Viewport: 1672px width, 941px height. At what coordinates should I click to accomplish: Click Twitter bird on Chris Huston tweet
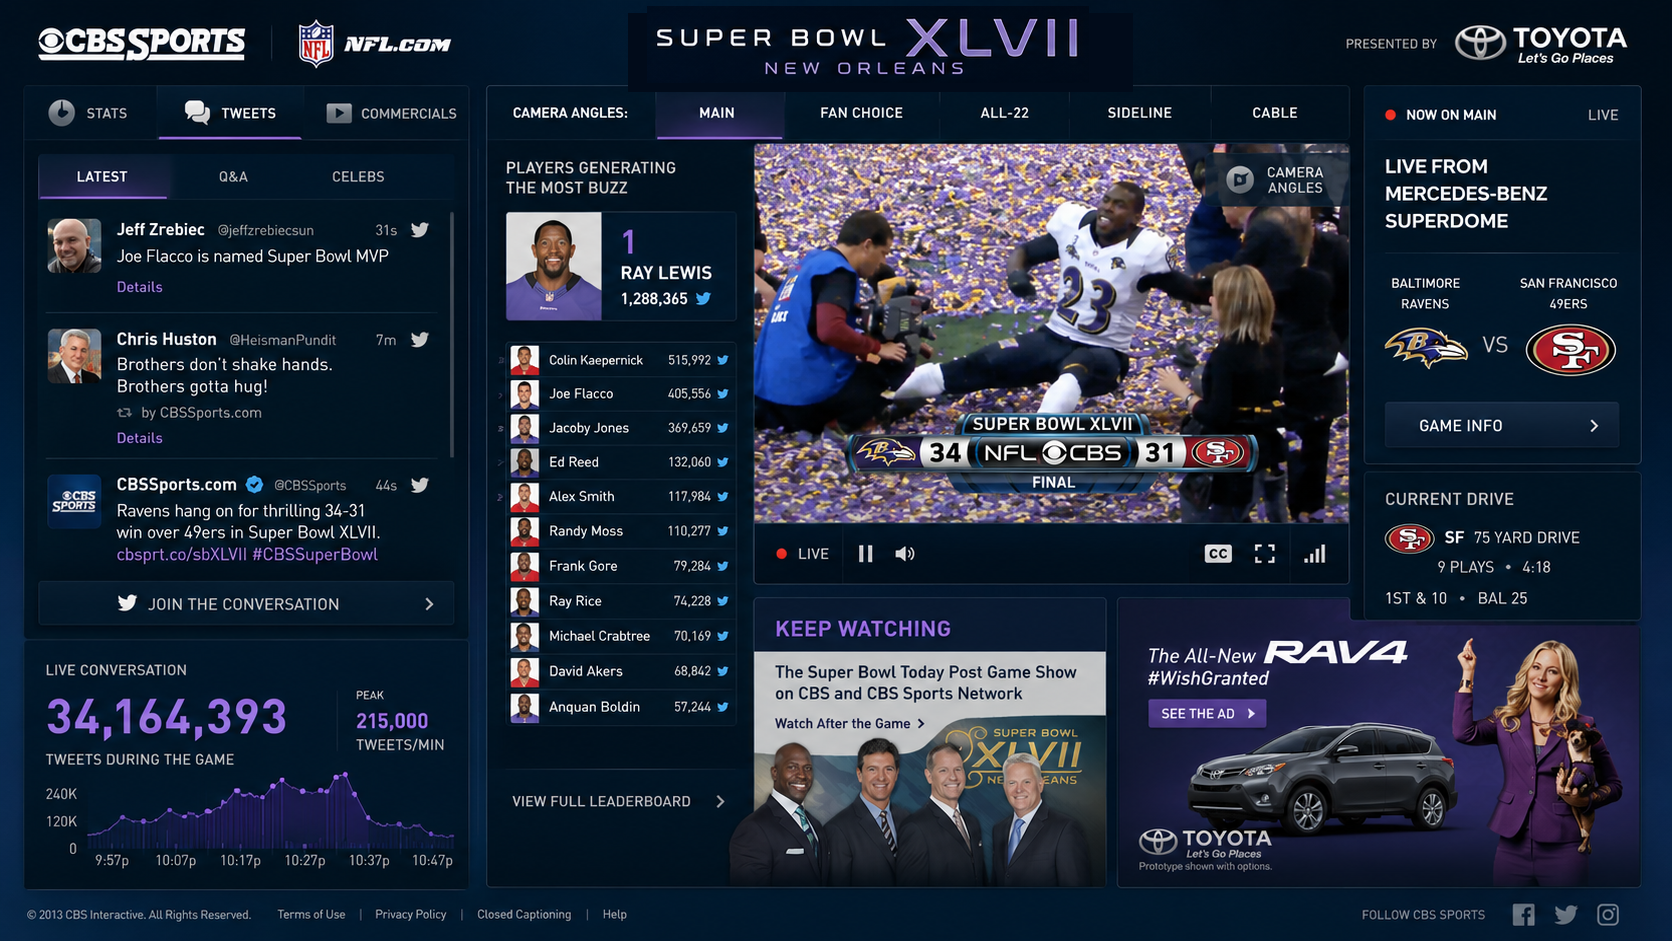[420, 340]
